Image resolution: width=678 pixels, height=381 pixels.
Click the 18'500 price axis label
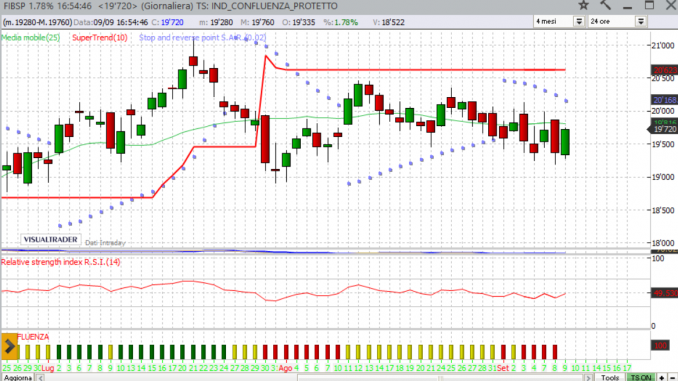pos(663,210)
